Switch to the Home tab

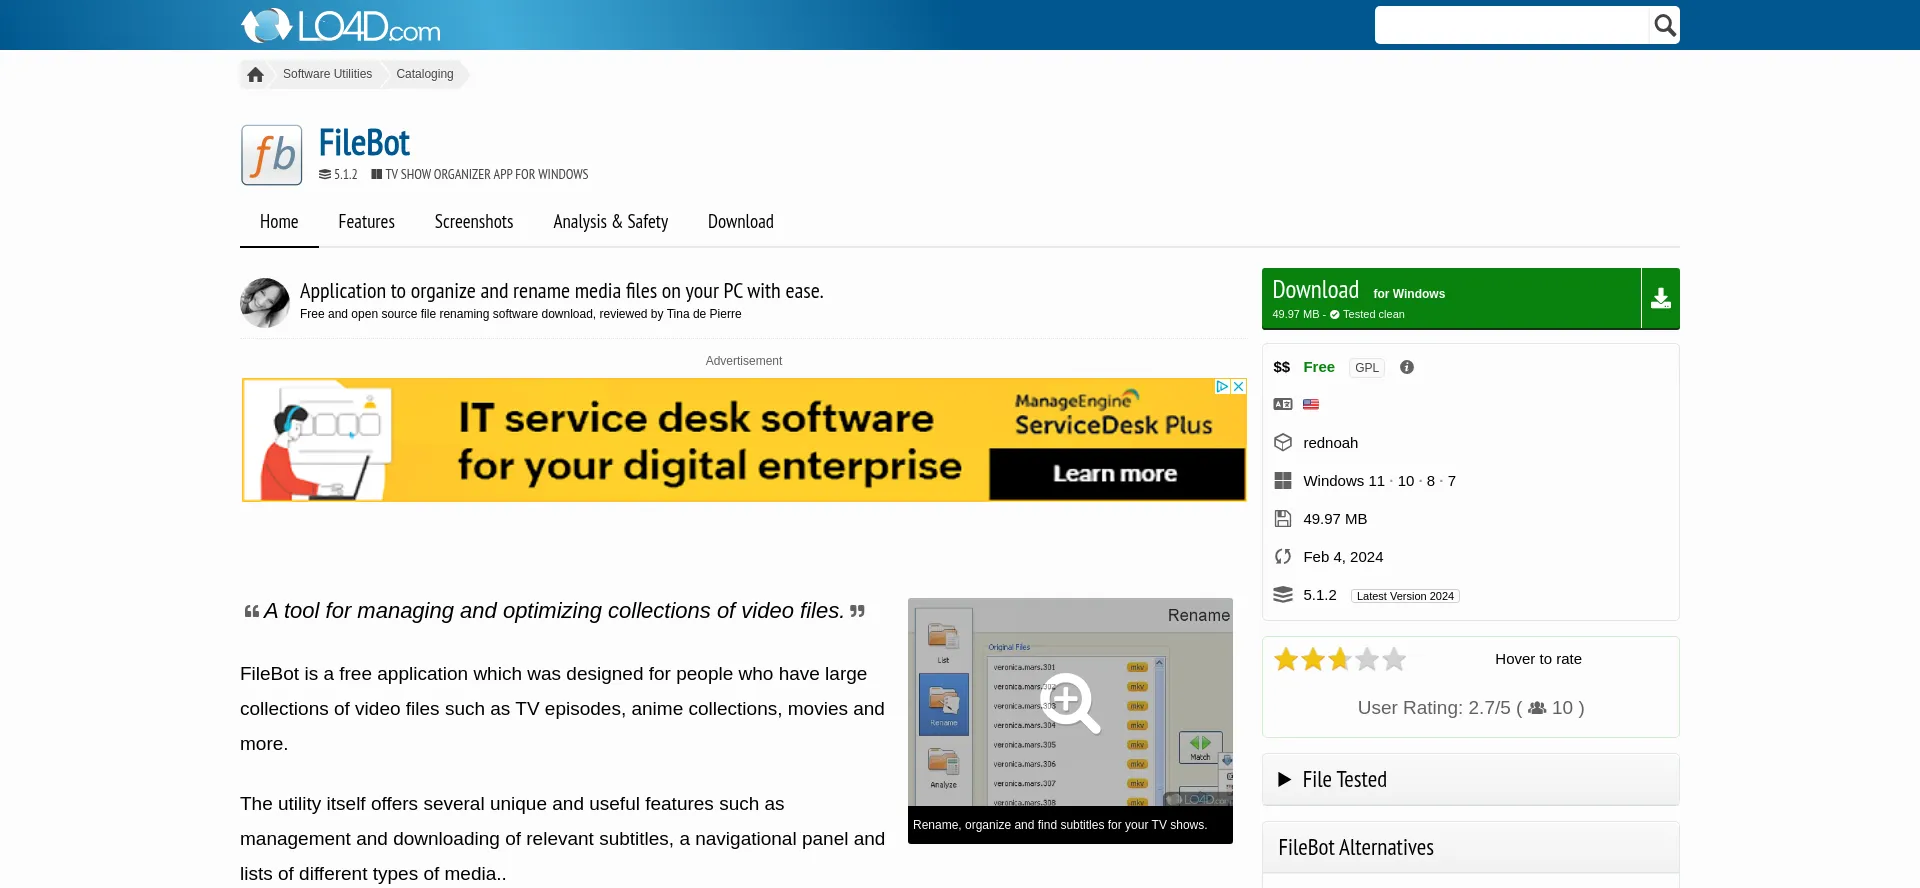click(x=279, y=222)
